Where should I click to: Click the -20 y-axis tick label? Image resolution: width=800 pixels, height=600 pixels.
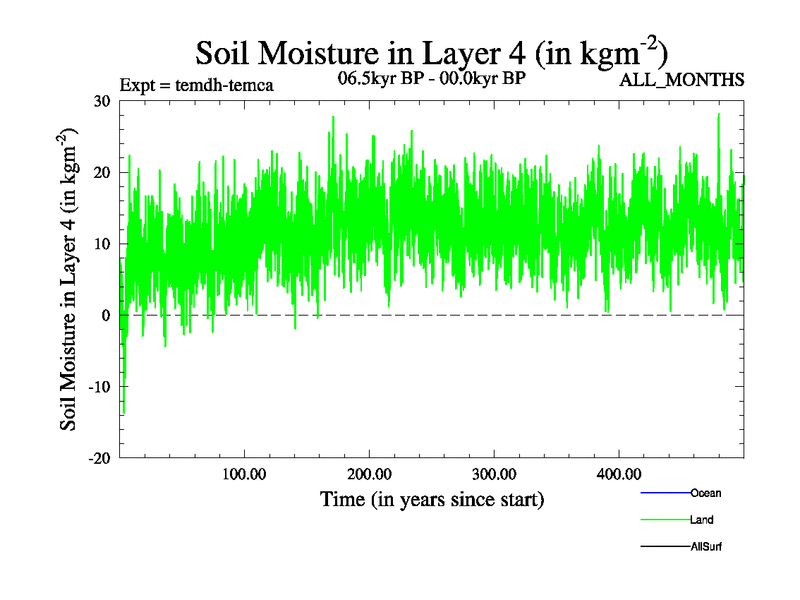tap(98, 458)
